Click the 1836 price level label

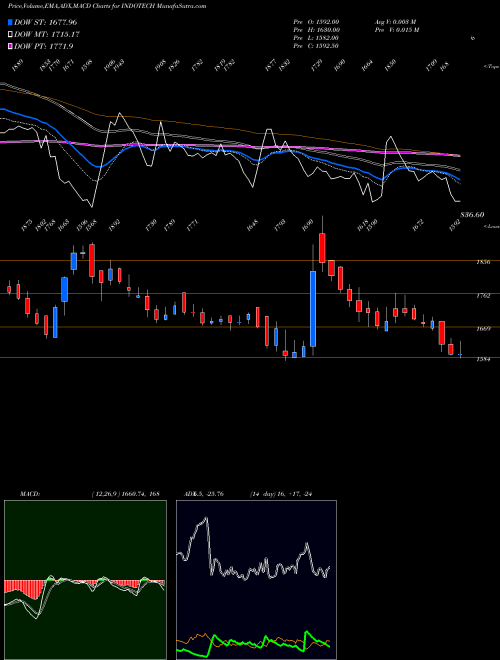click(x=483, y=262)
